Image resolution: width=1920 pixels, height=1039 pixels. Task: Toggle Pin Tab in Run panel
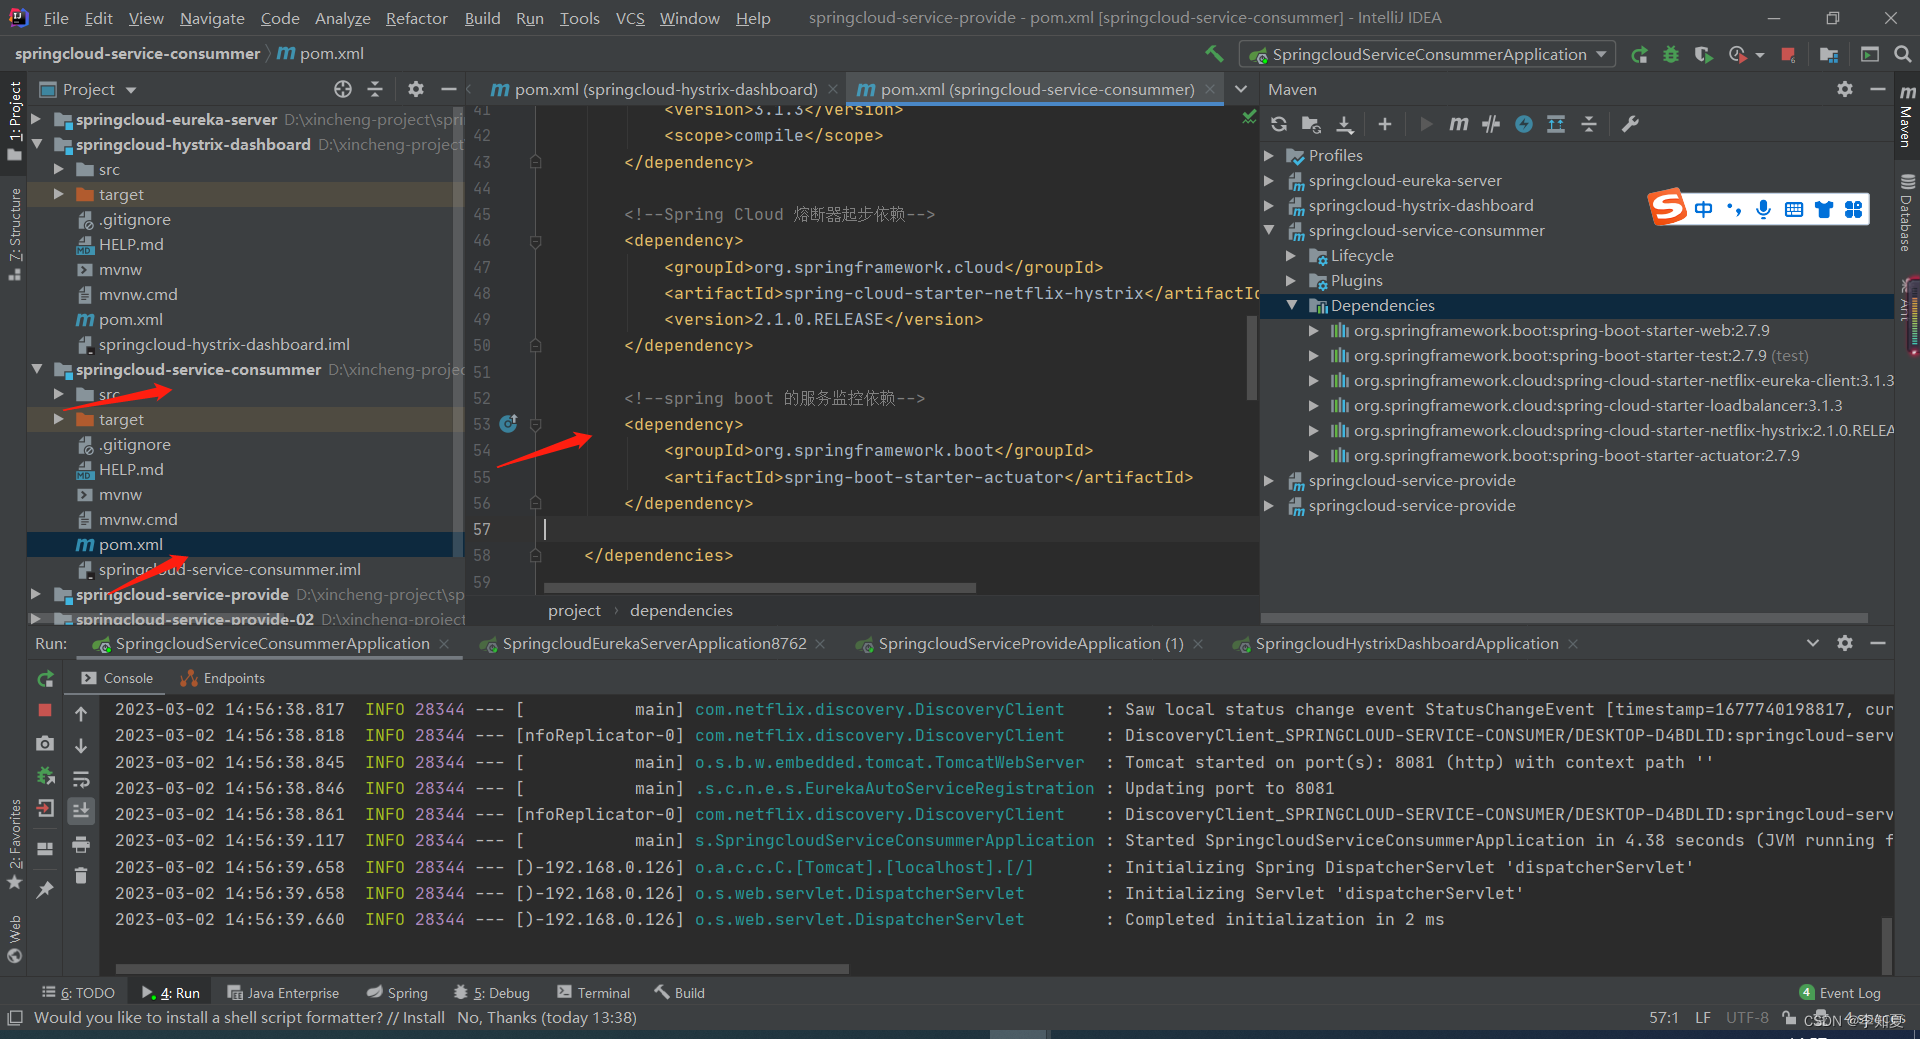pos(45,889)
